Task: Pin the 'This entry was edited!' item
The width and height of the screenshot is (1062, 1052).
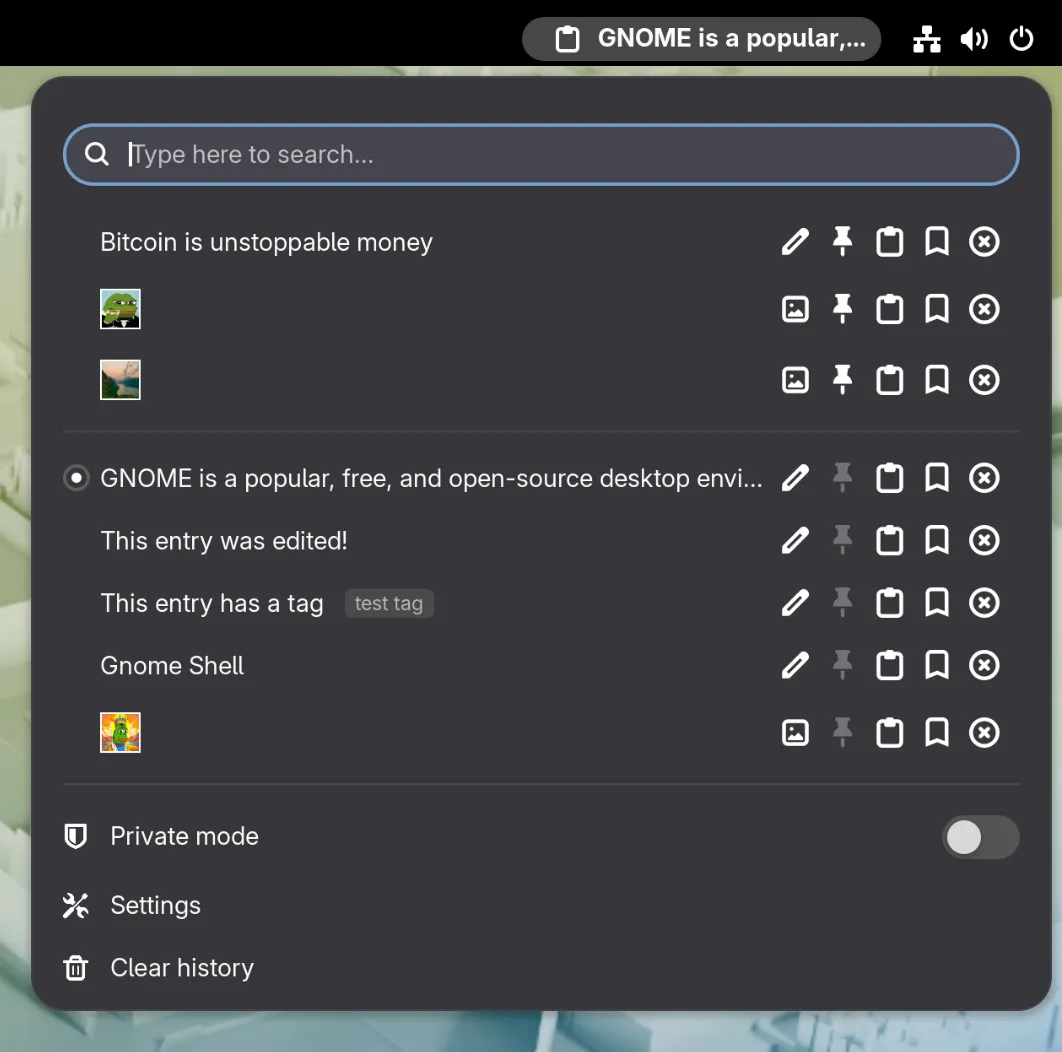Action: point(842,541)
